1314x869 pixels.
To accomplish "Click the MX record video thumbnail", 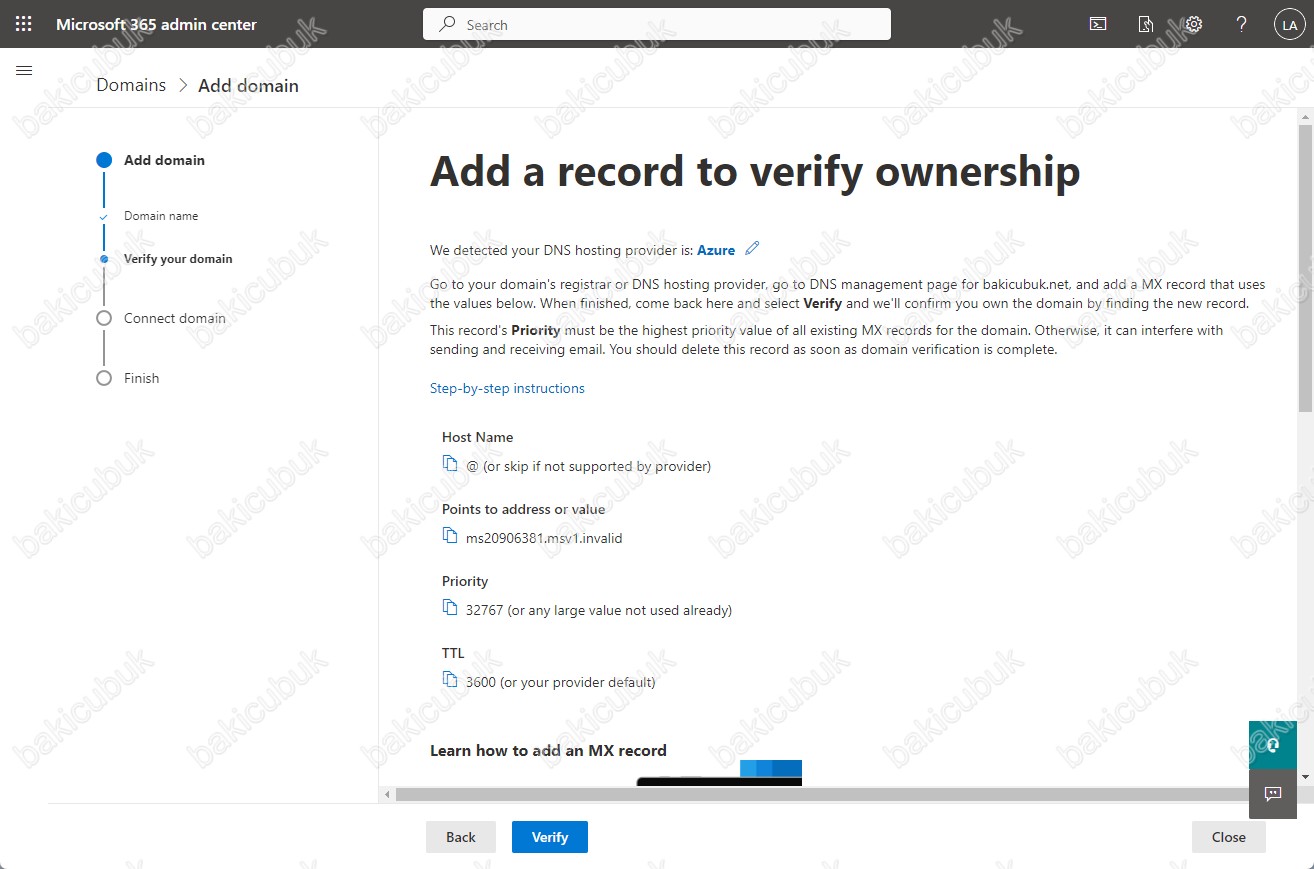I will click(x=719, y=773).
